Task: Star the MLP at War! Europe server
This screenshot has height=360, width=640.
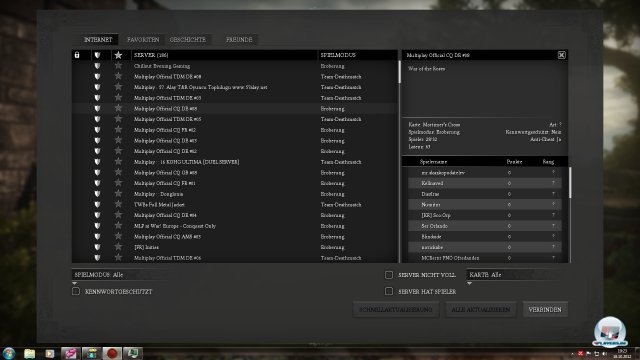Action: click(x=118, y=226)
